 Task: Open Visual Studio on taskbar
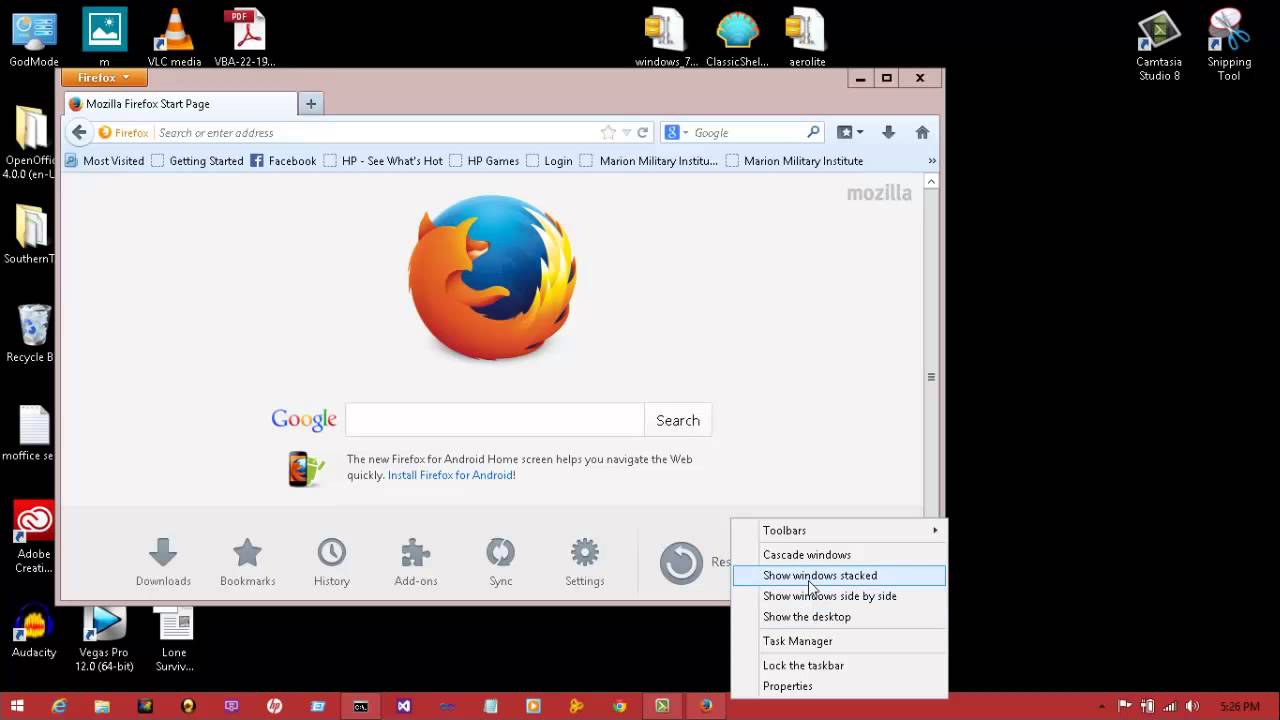tap(403, 706)
